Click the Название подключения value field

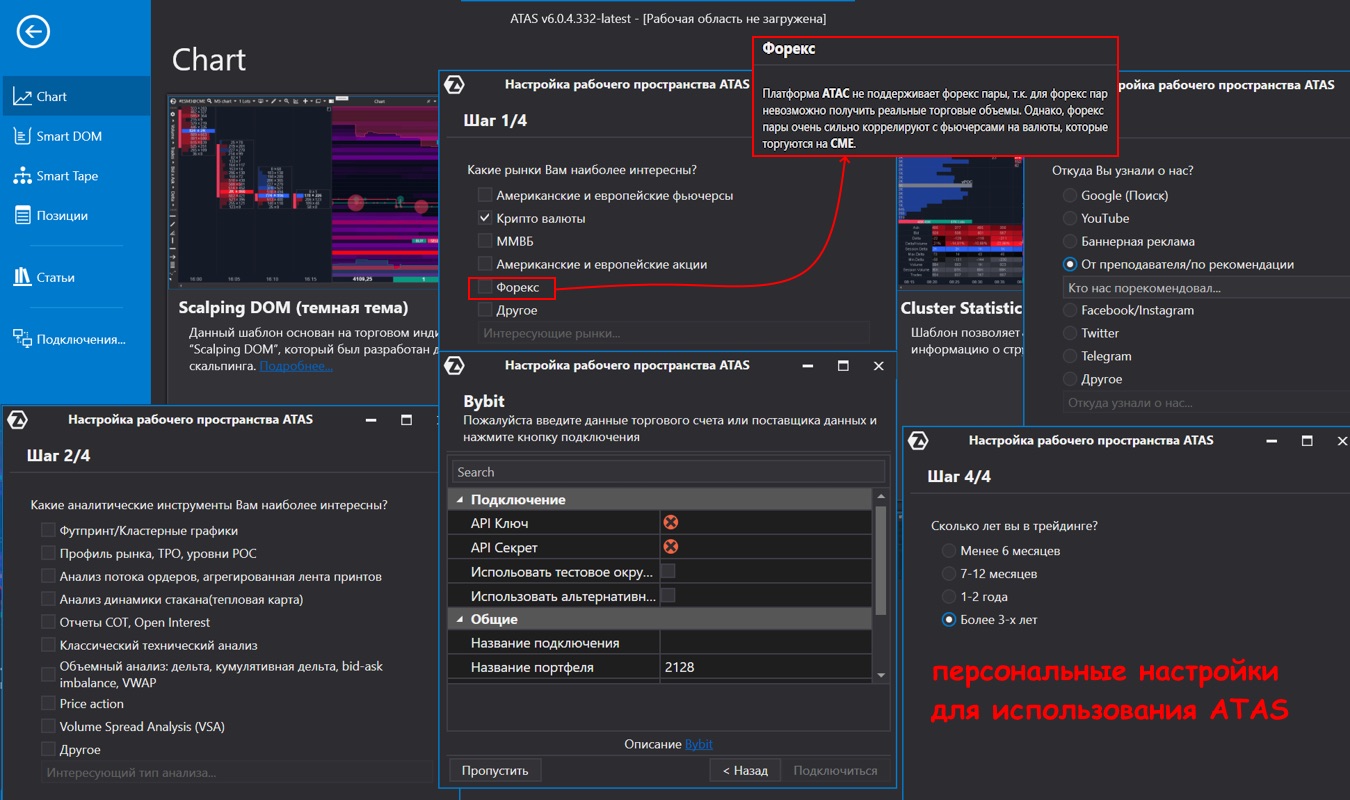point(766,643)
